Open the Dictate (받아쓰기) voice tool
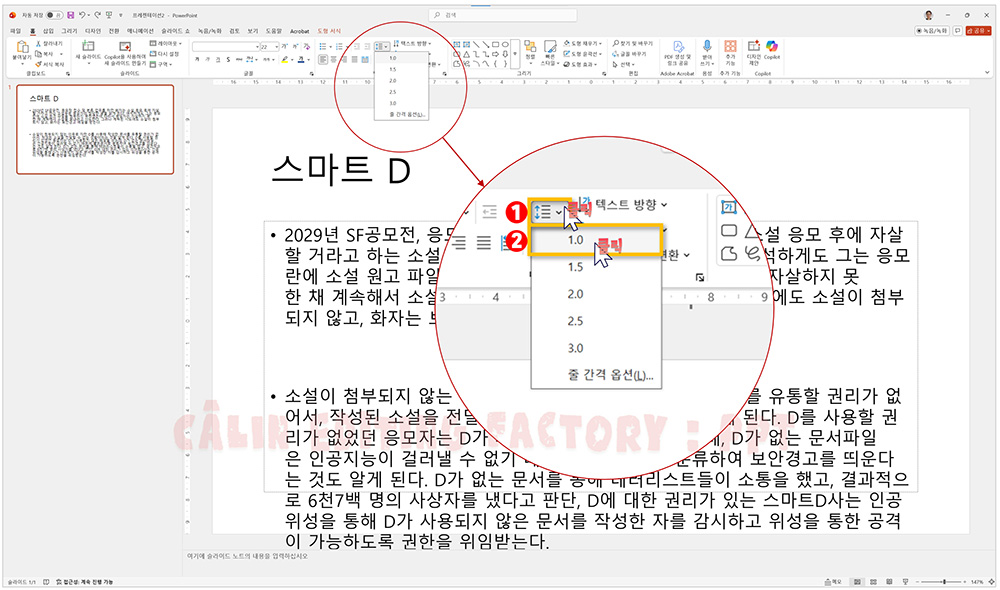Viewport: 1000px width, 590px height. tap(706, 52)
